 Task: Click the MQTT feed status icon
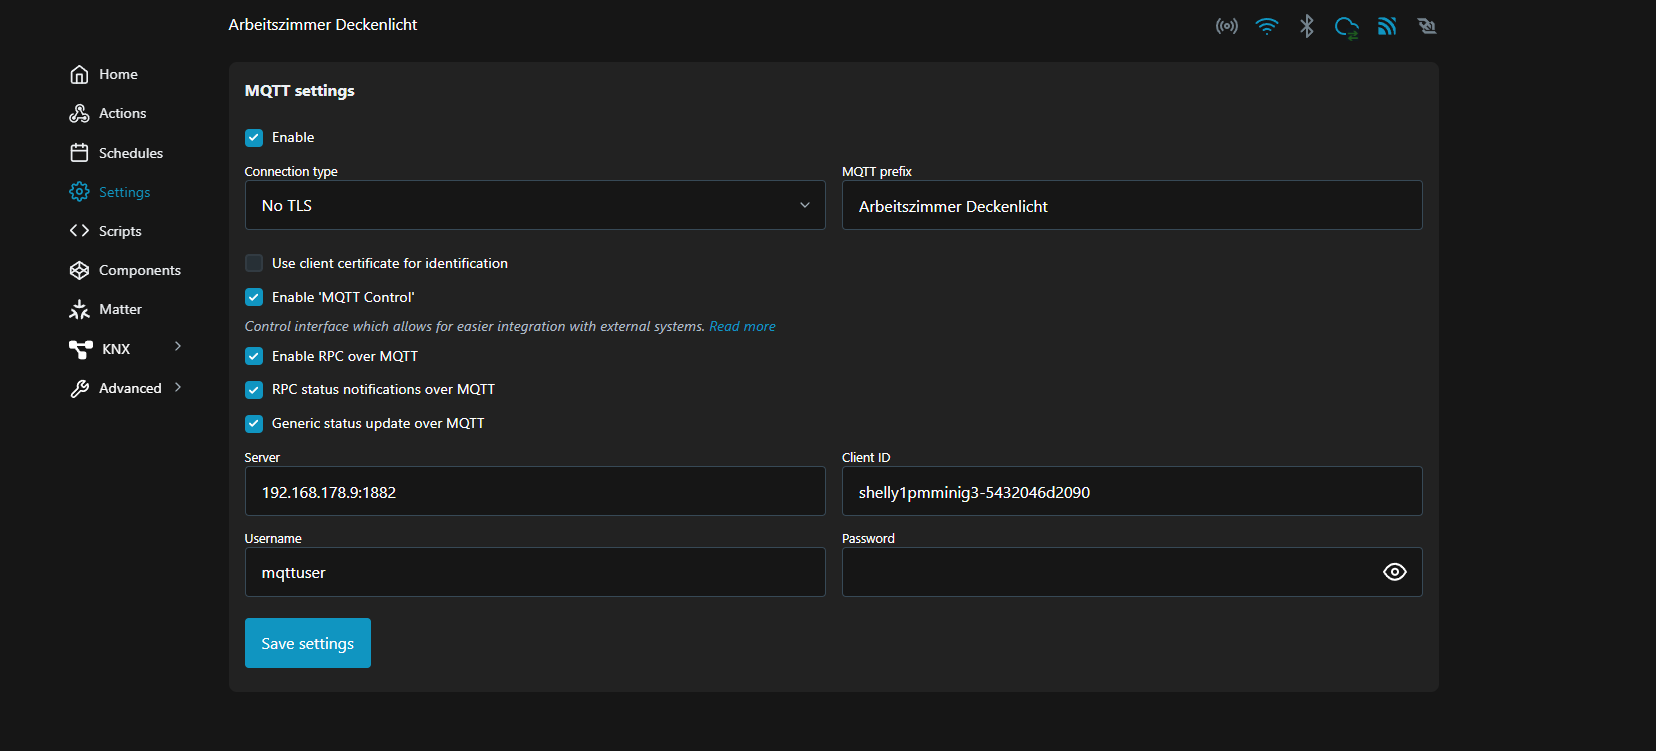tap(1387, 26)
